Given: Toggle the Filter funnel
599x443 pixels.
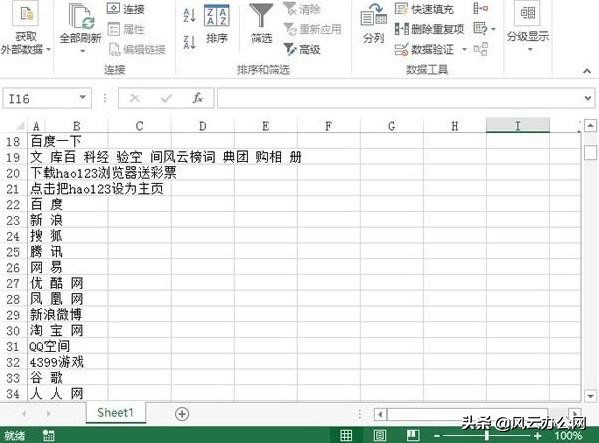Looking at the screenshot, I should [261, 24].
